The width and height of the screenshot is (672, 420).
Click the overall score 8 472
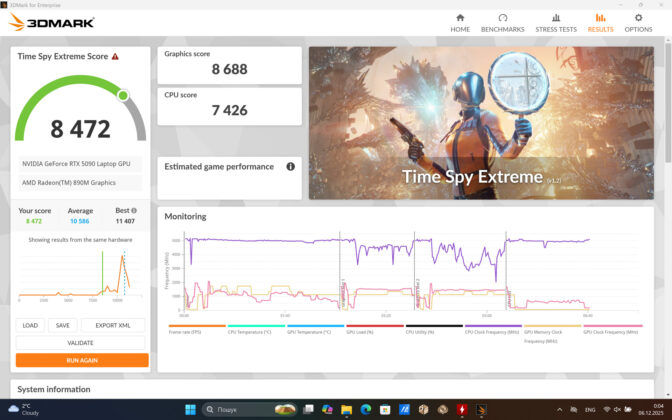coord(81,129)
